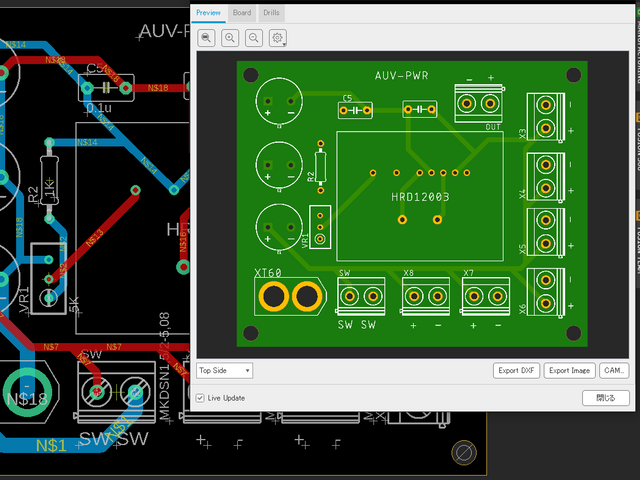Image resolution: width=640 pixels, height=480 pixels.
Task: Click the left XT60 pad in the preview
Action: tap(273, 296)
